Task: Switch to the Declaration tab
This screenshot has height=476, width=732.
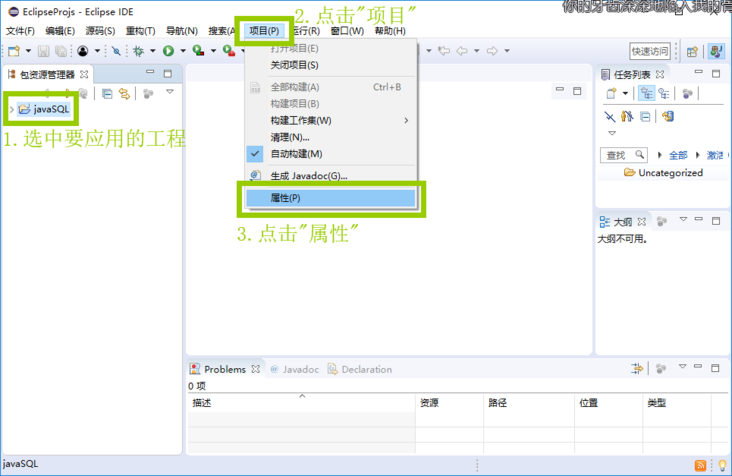Action: pyautogui.click(x=360, y=369)
